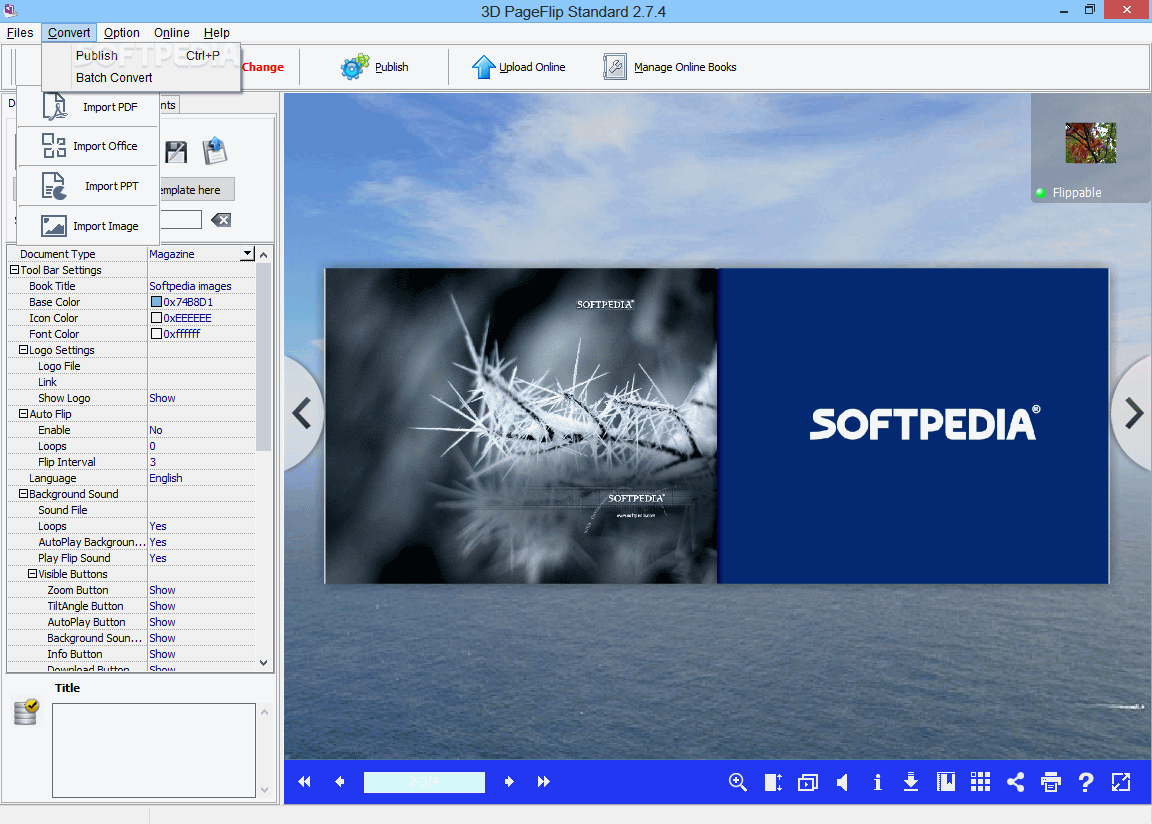The width and height of the screenshot is (1152, 824).
Task: Collapse the Background Sound group
Action: tap(24, 494)
